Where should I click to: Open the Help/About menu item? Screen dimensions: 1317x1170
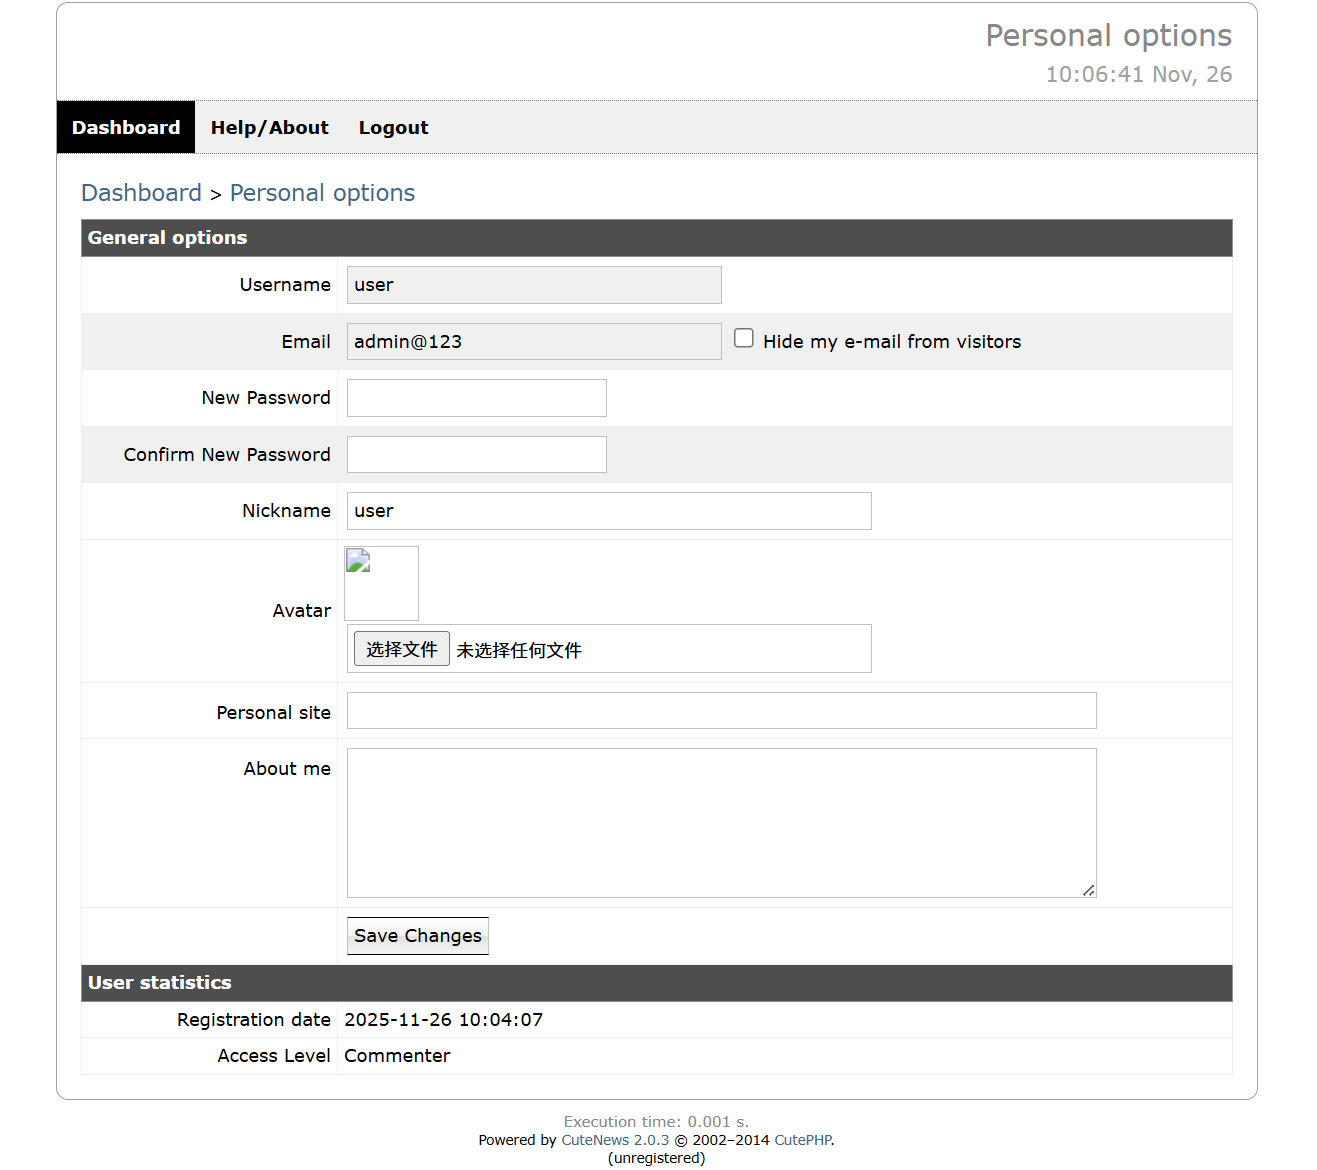click(269, 127)
